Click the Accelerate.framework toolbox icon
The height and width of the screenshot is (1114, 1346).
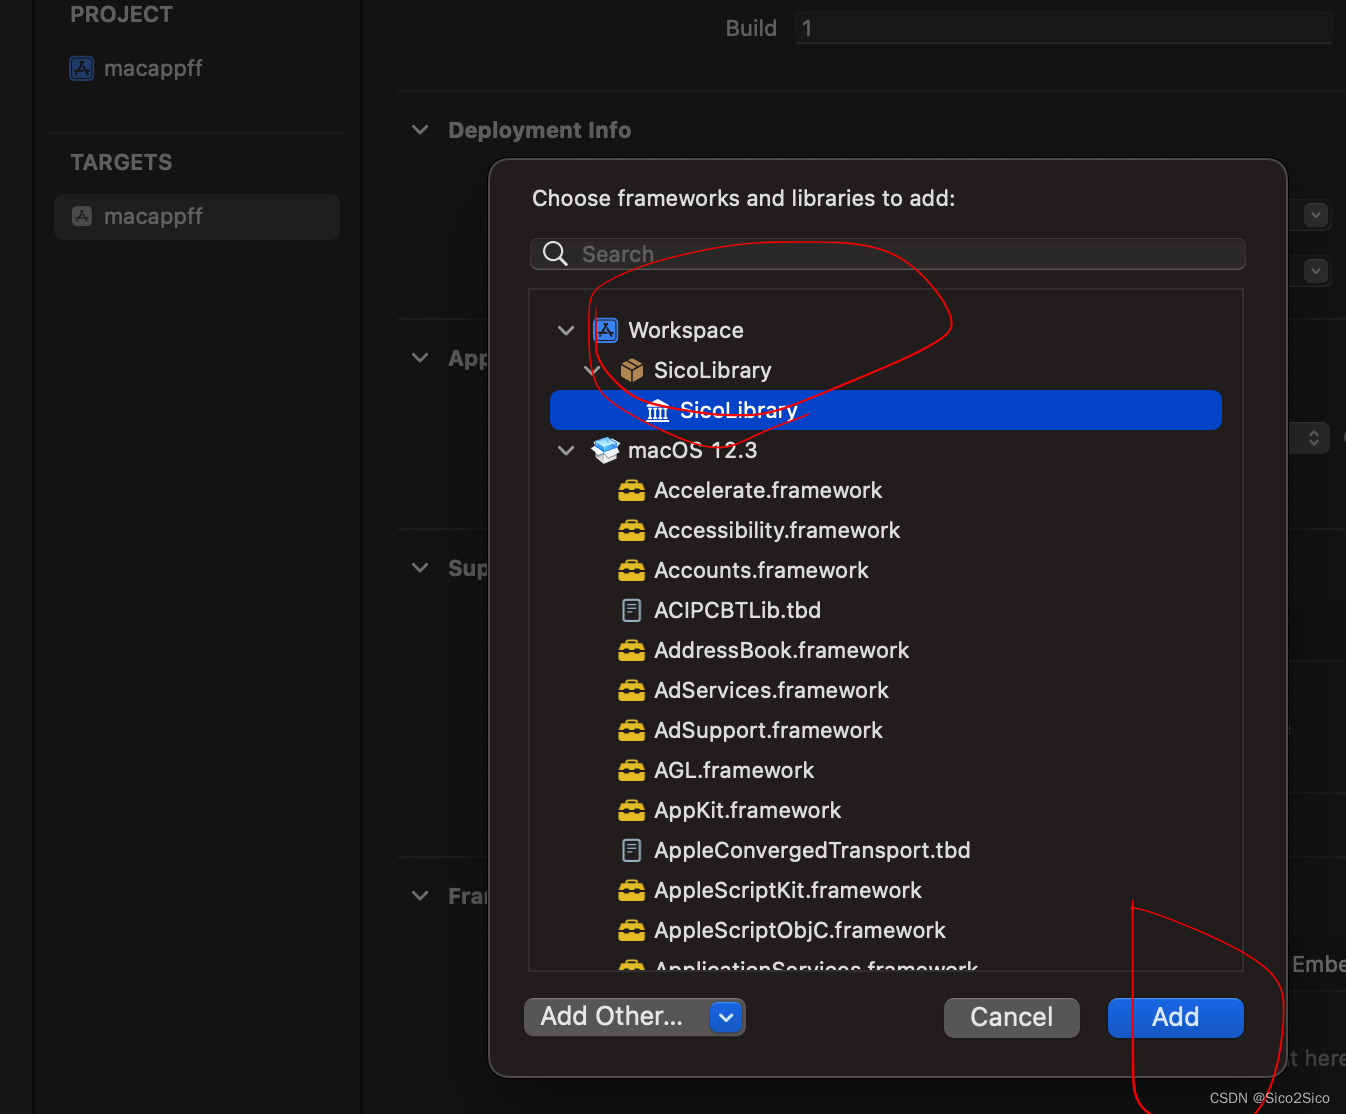click(x=631, y=490)
